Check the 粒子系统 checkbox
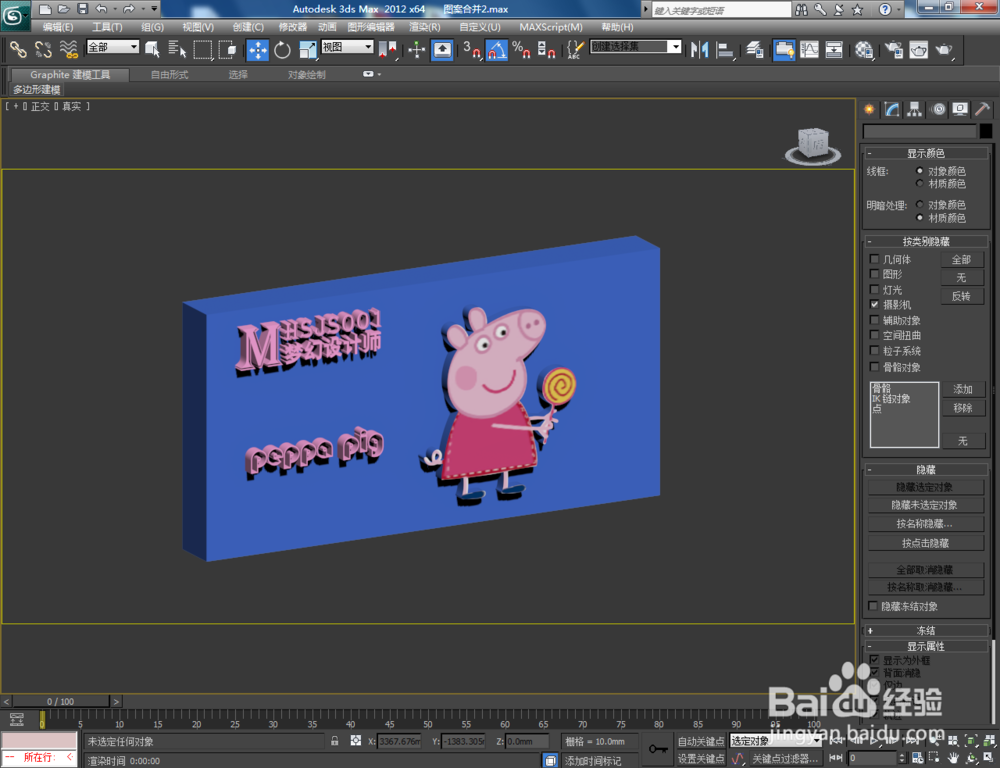The width and height of the screenshot is (1000, 768). click(x=874, y=350)
